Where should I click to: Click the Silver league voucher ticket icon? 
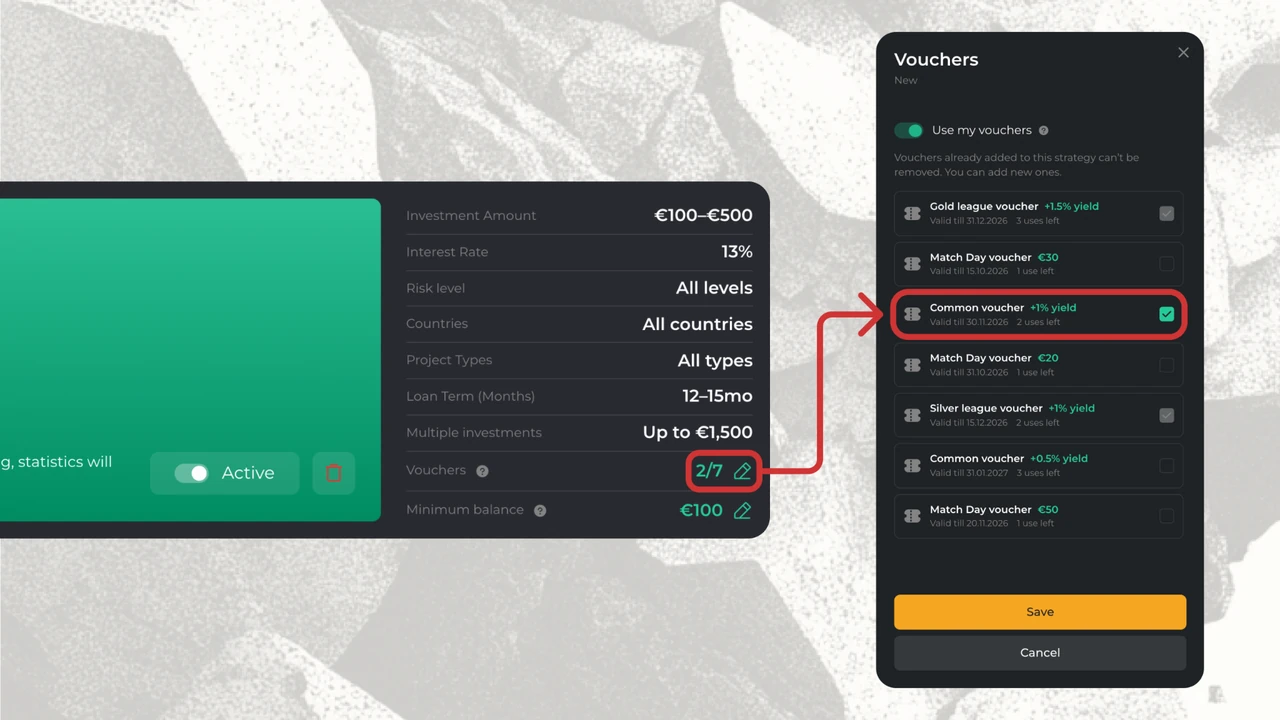coord(912,415)
